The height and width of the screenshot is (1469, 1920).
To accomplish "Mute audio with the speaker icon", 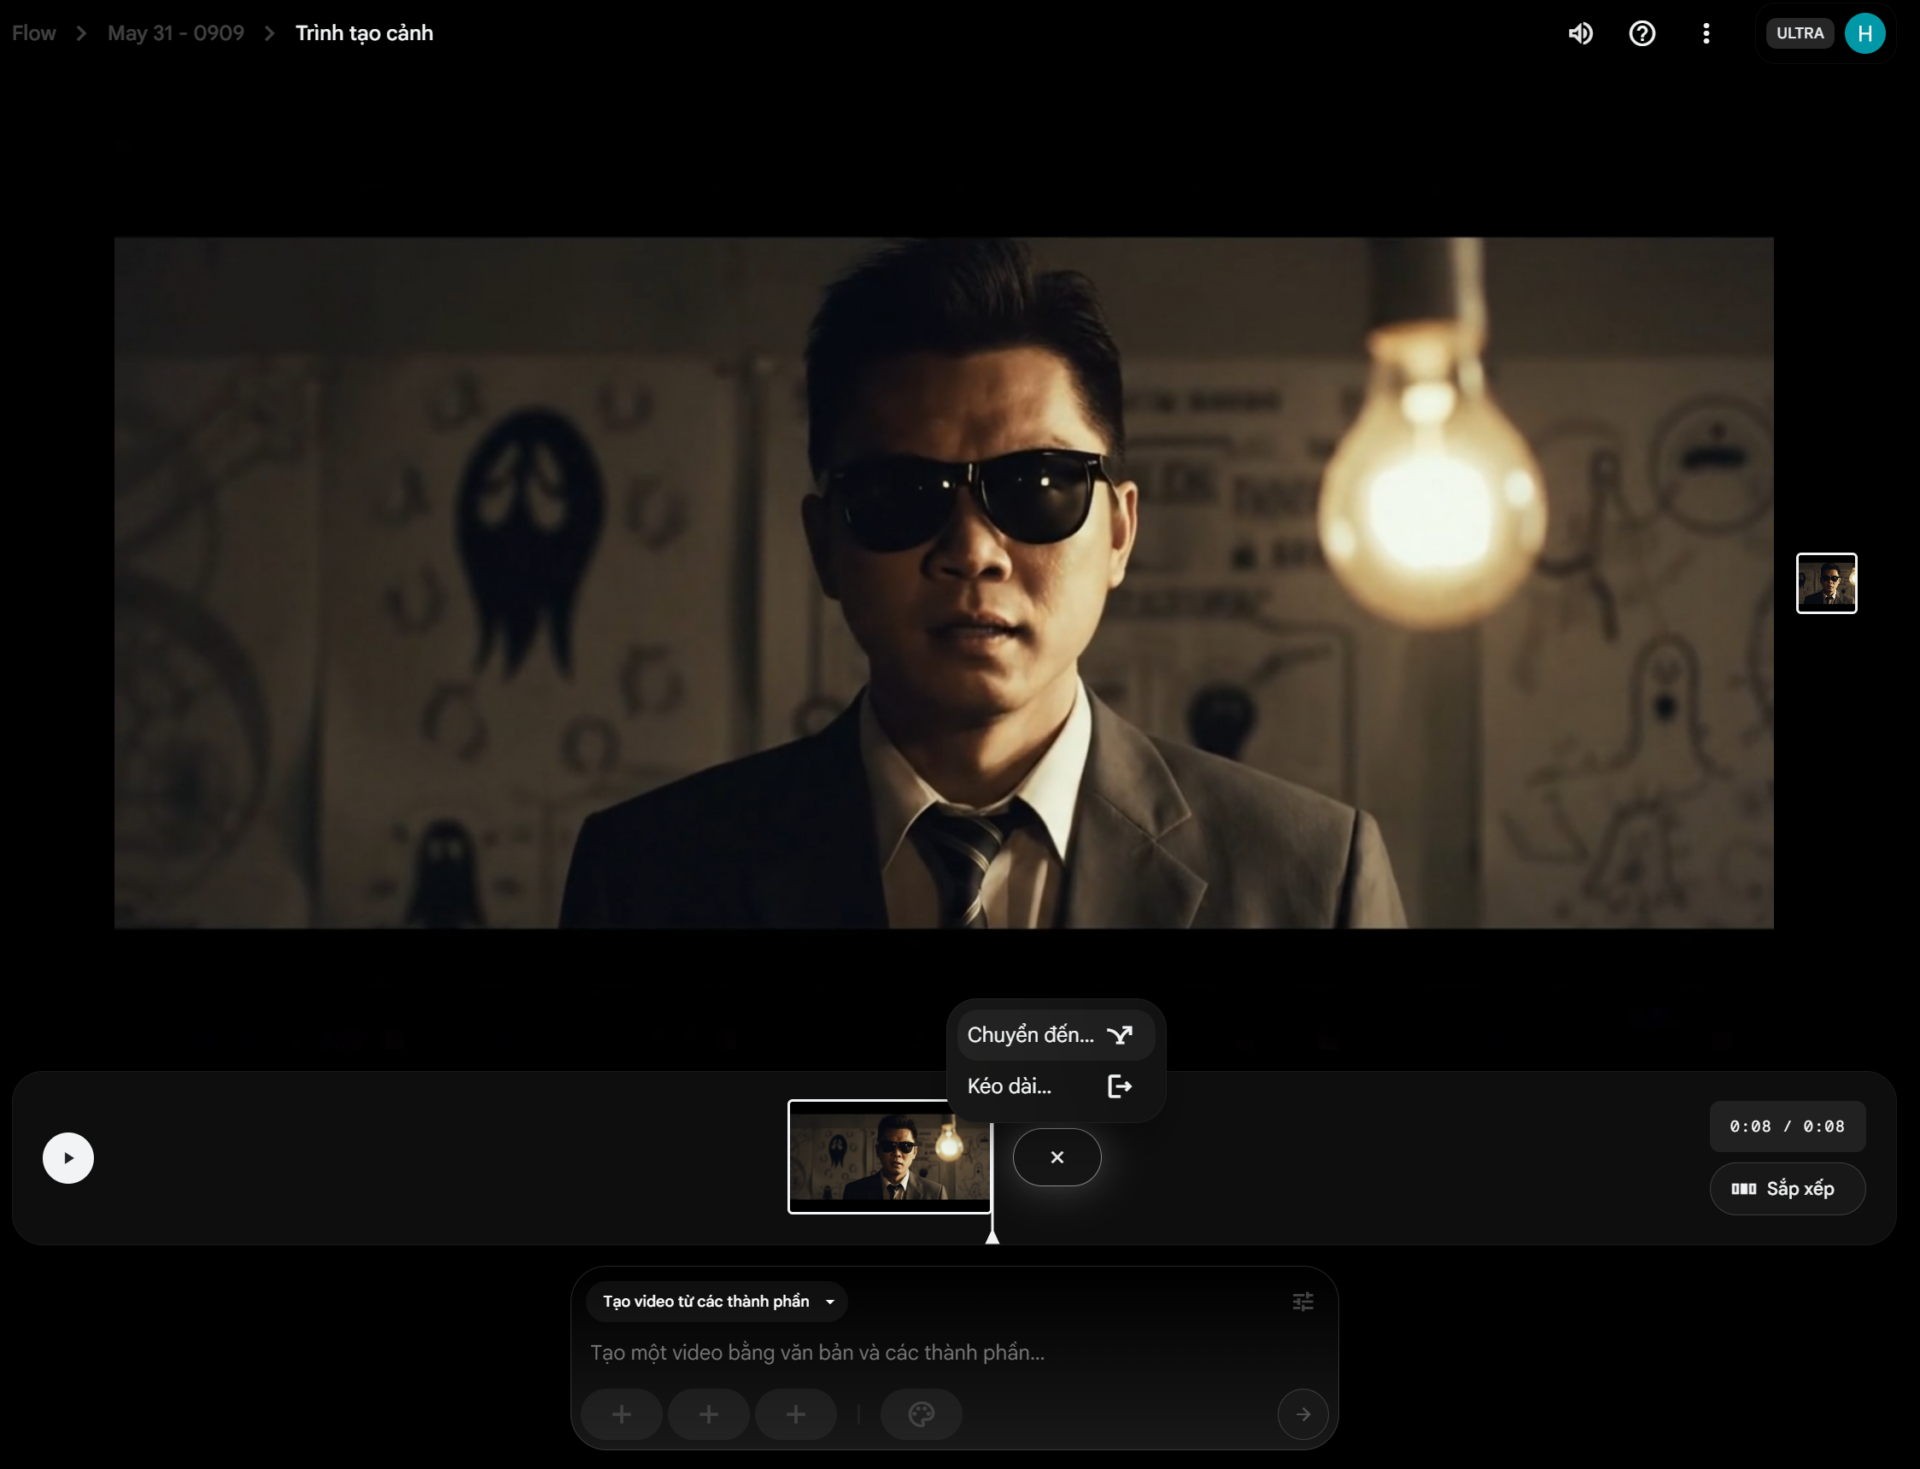I will pyautogui.click(x=1580, y=34).
